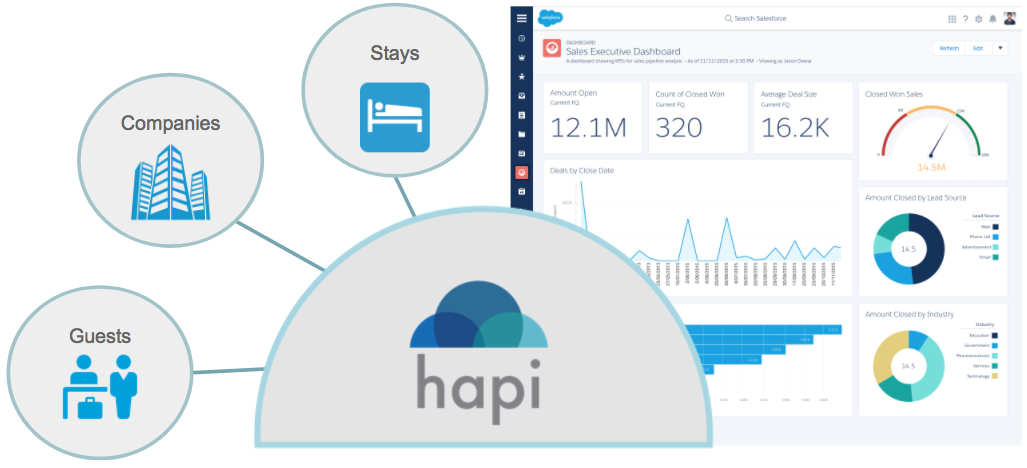
Task: Click the user profile avatar photo
Action: click(1009, 18)
